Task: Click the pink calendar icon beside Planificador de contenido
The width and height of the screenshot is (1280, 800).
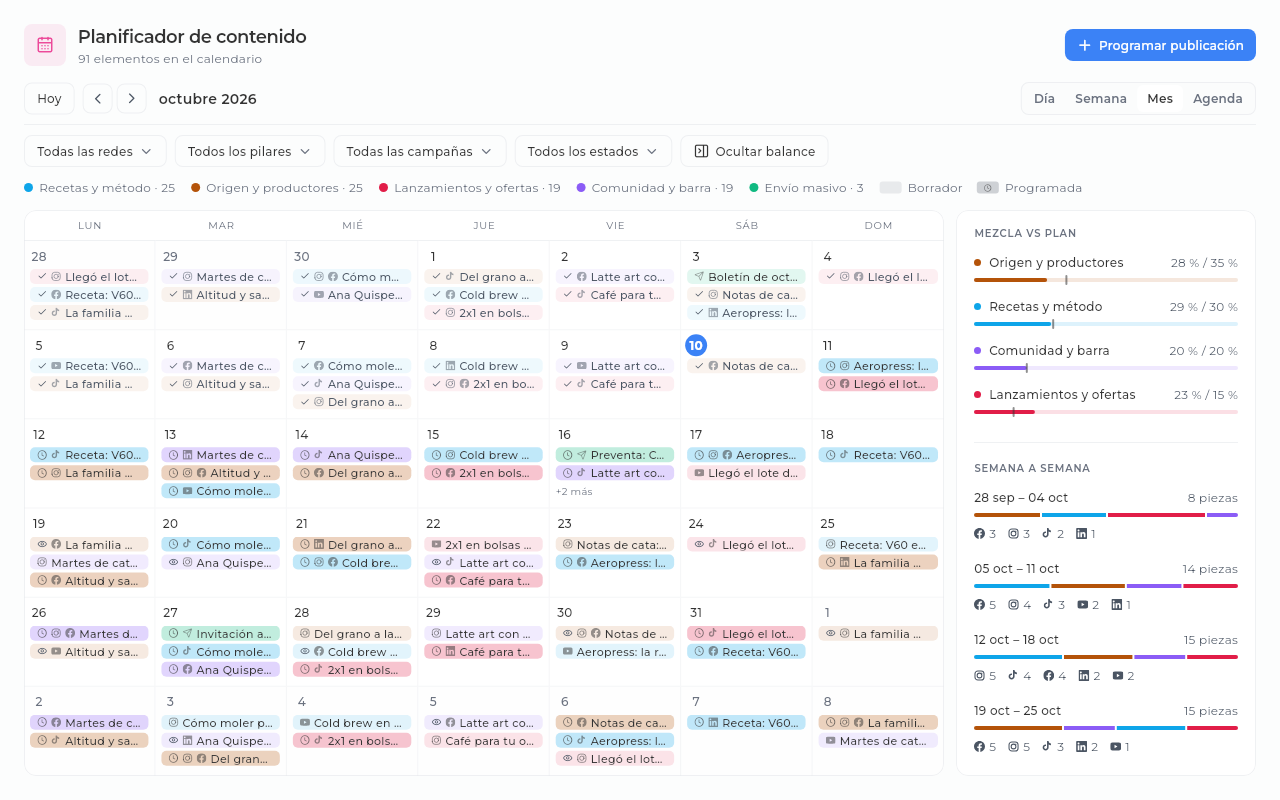Action: [x=45, y=45]
